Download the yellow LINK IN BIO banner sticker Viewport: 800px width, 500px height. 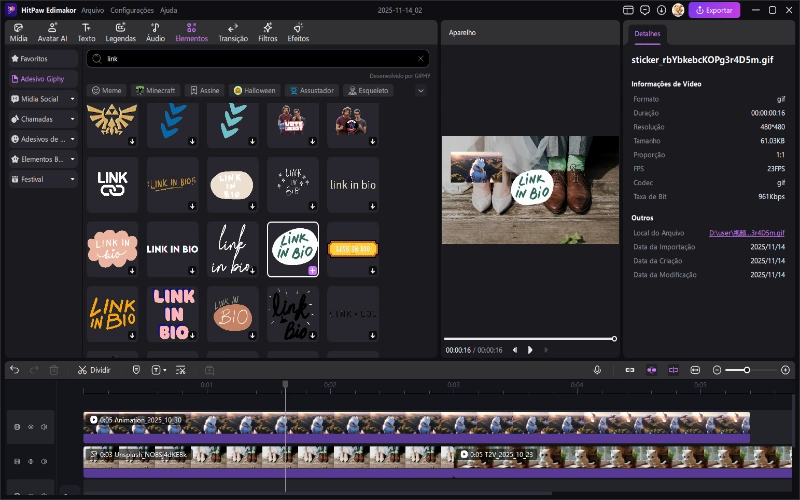click(372, 270)
